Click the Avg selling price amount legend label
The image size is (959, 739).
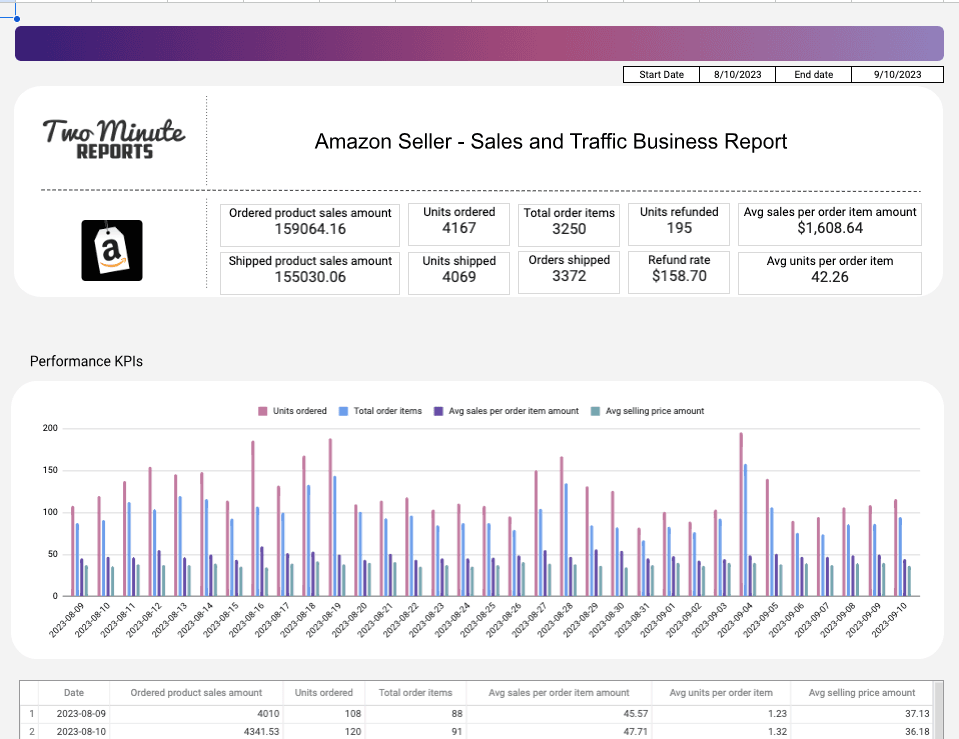[x=655, y=411]
